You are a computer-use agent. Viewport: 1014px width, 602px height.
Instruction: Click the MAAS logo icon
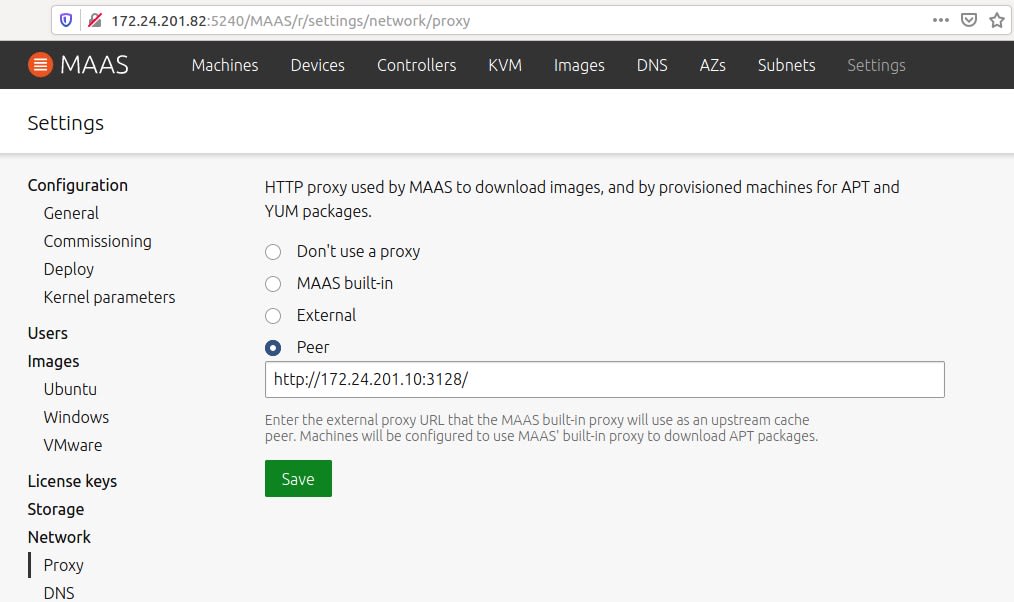[40, 65]
